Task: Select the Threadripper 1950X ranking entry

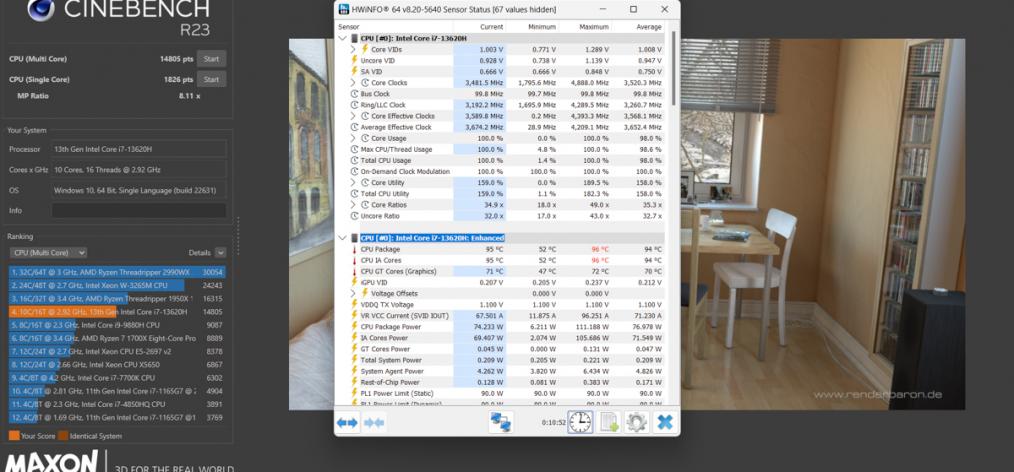Action: click(117, 299)
